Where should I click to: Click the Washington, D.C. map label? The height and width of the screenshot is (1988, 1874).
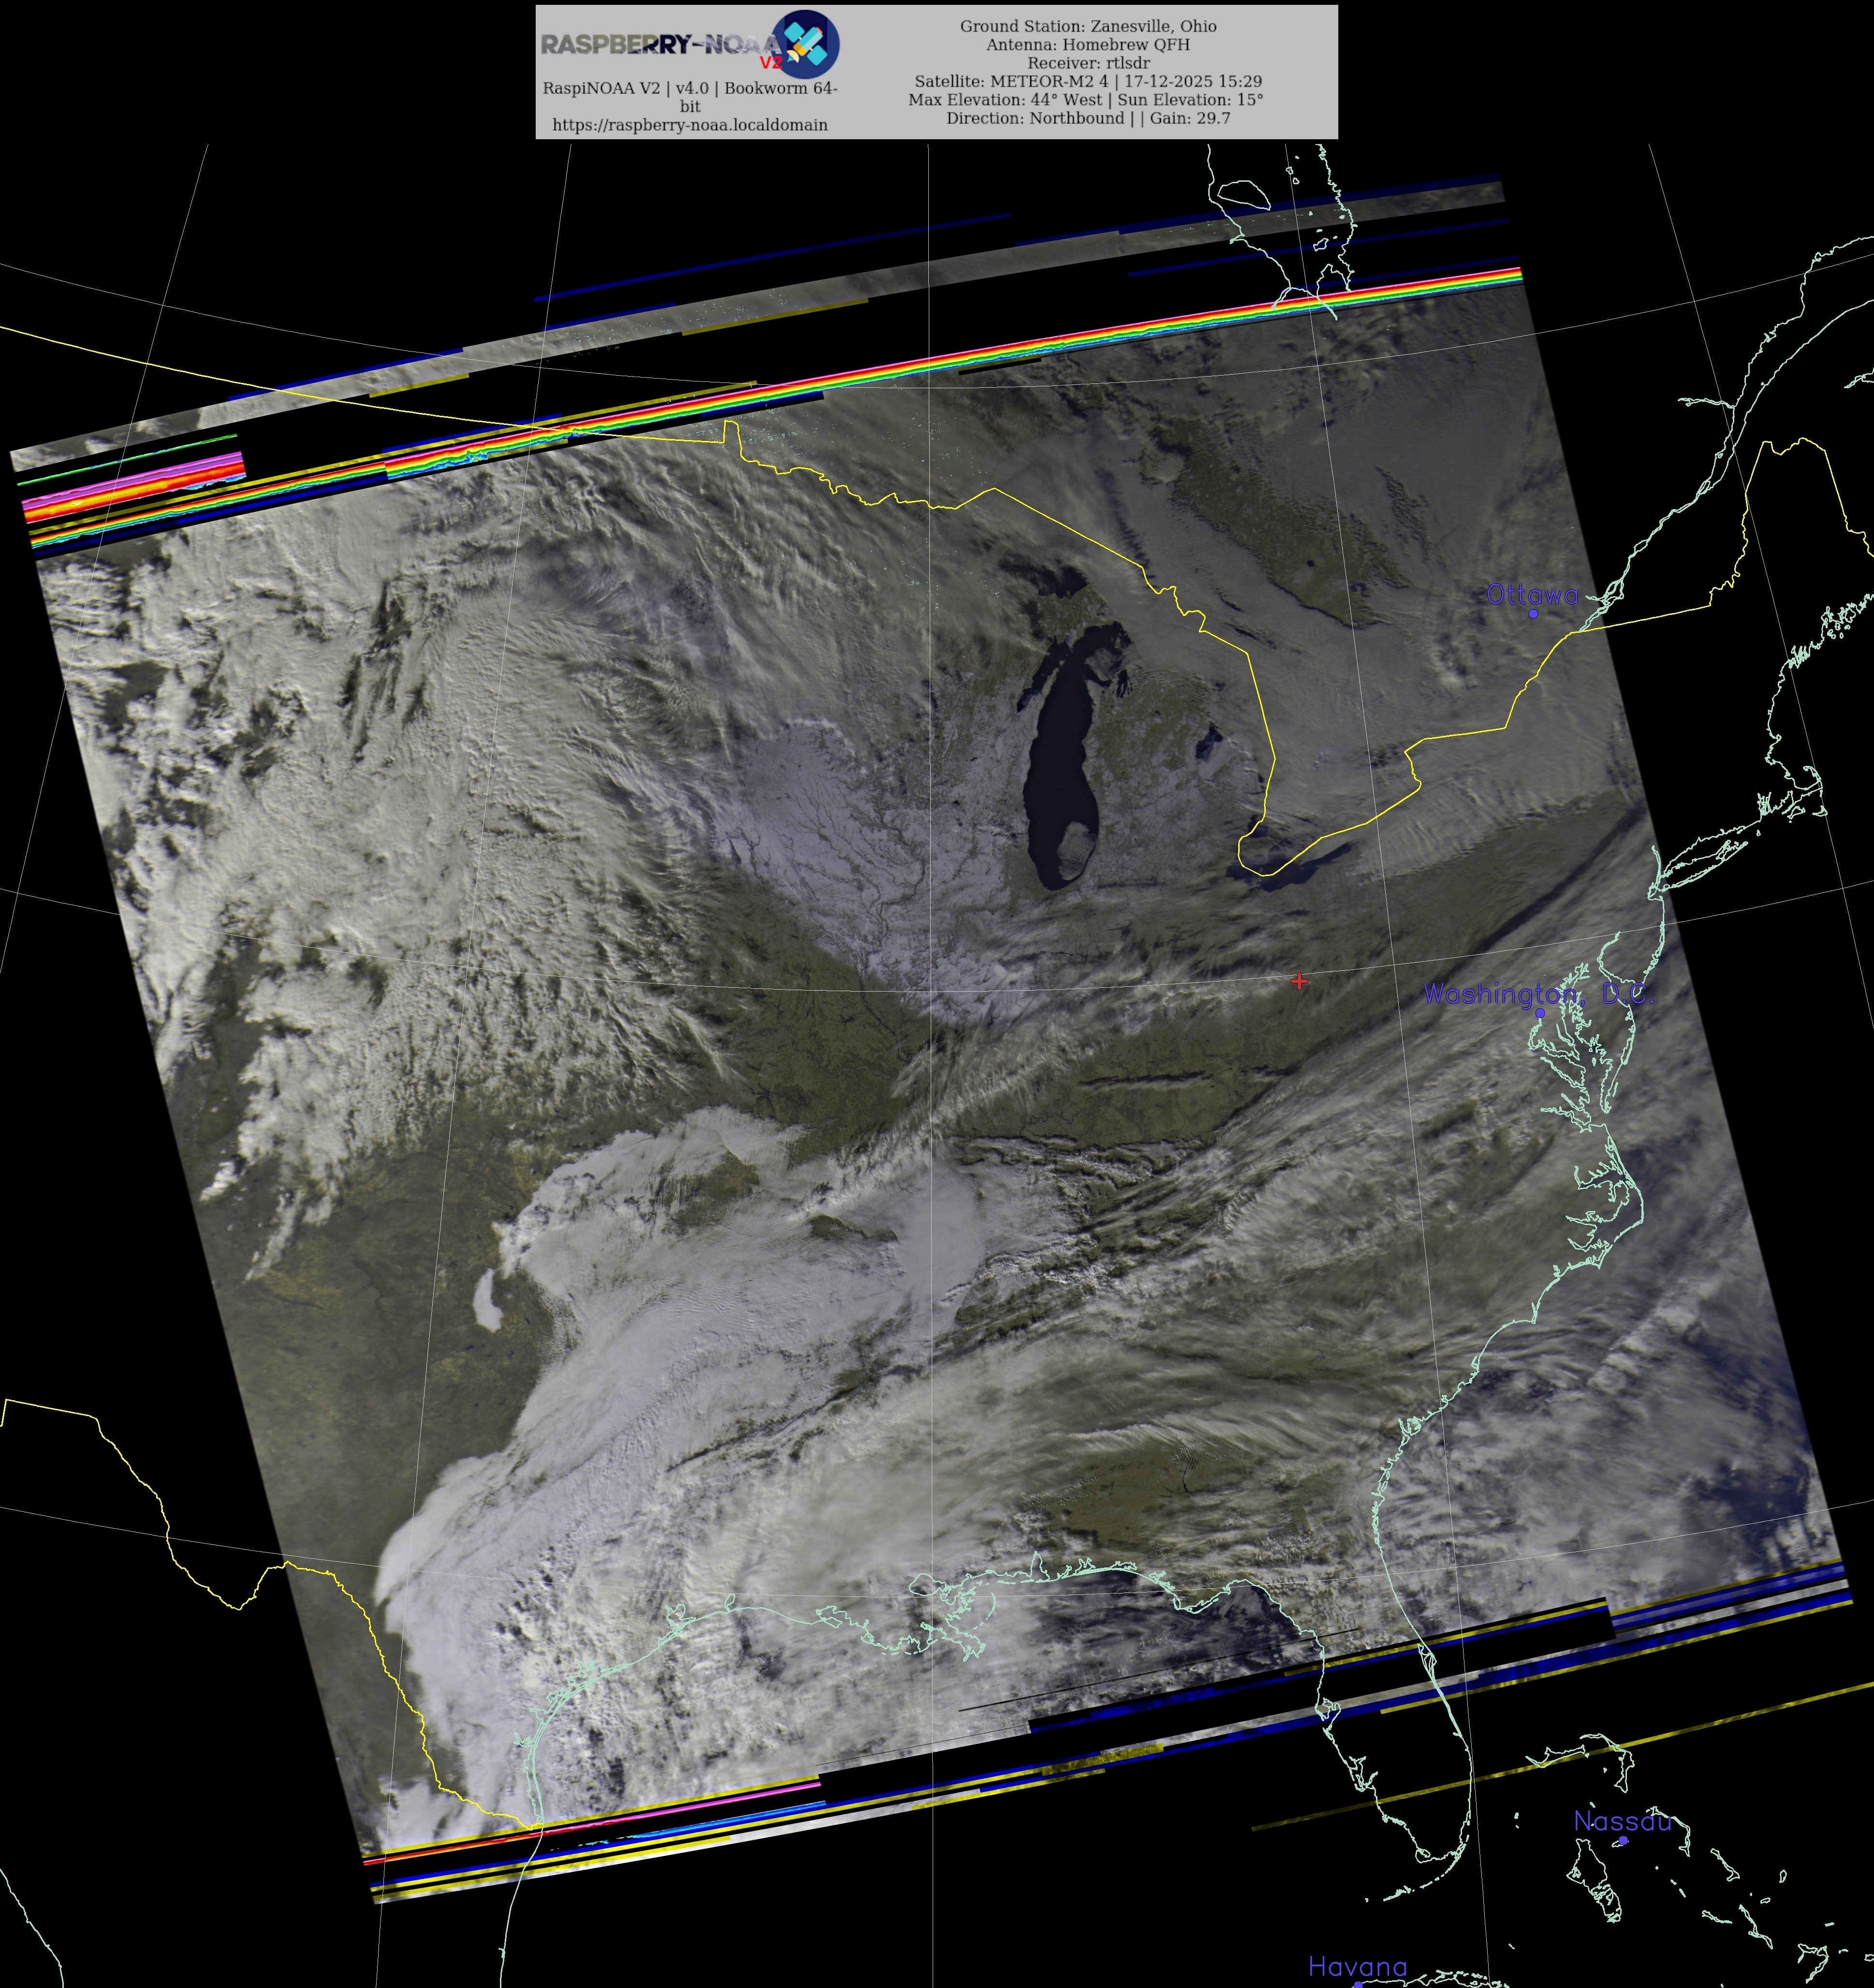click(1538, 994)
